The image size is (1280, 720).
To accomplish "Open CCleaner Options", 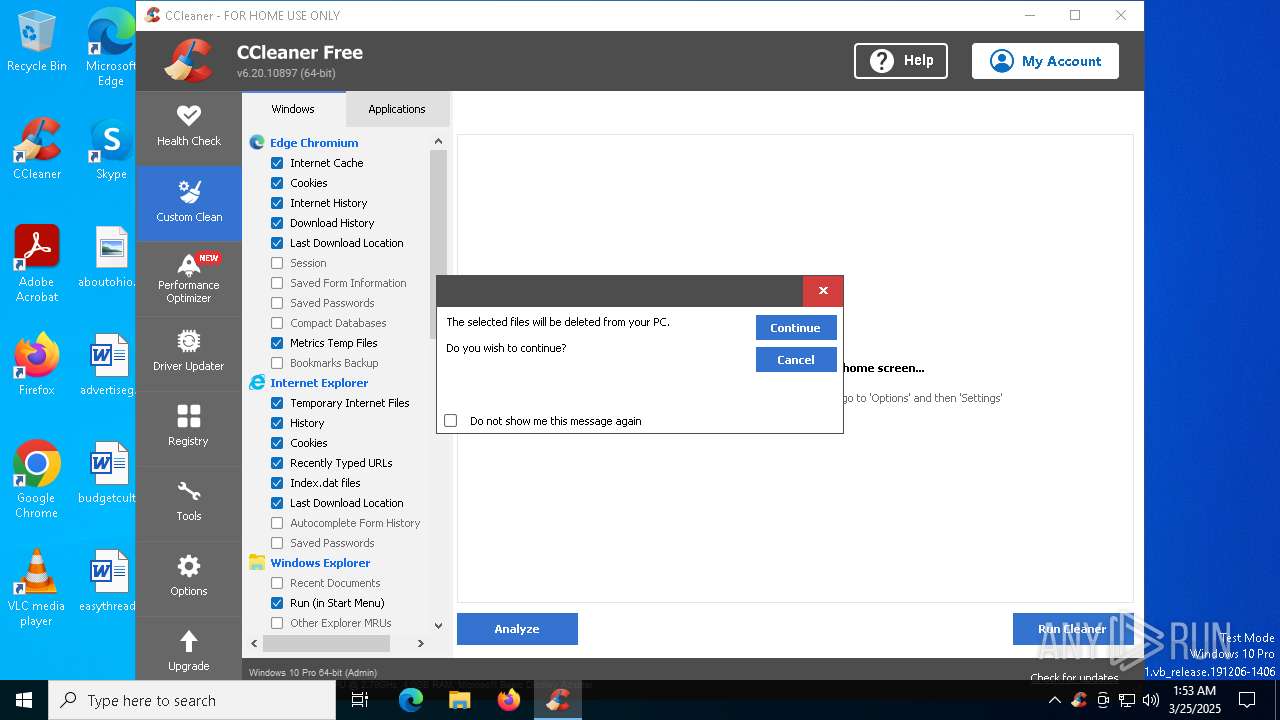I will [188, 577].
